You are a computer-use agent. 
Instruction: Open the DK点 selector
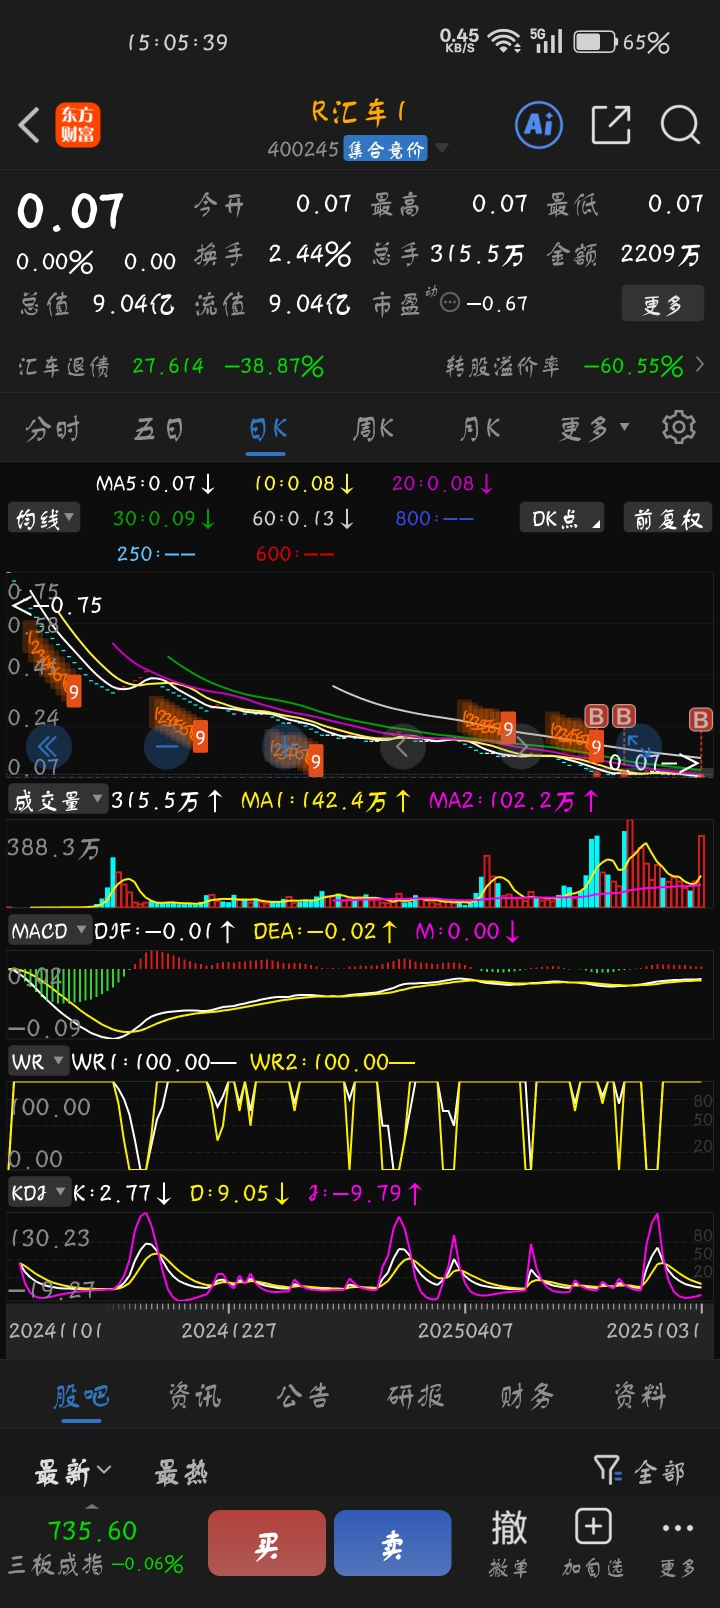click(x=561, y=518)
